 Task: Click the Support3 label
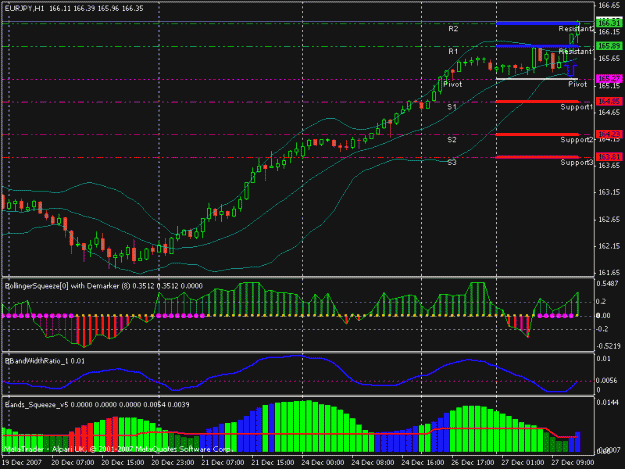click(576, 162)
